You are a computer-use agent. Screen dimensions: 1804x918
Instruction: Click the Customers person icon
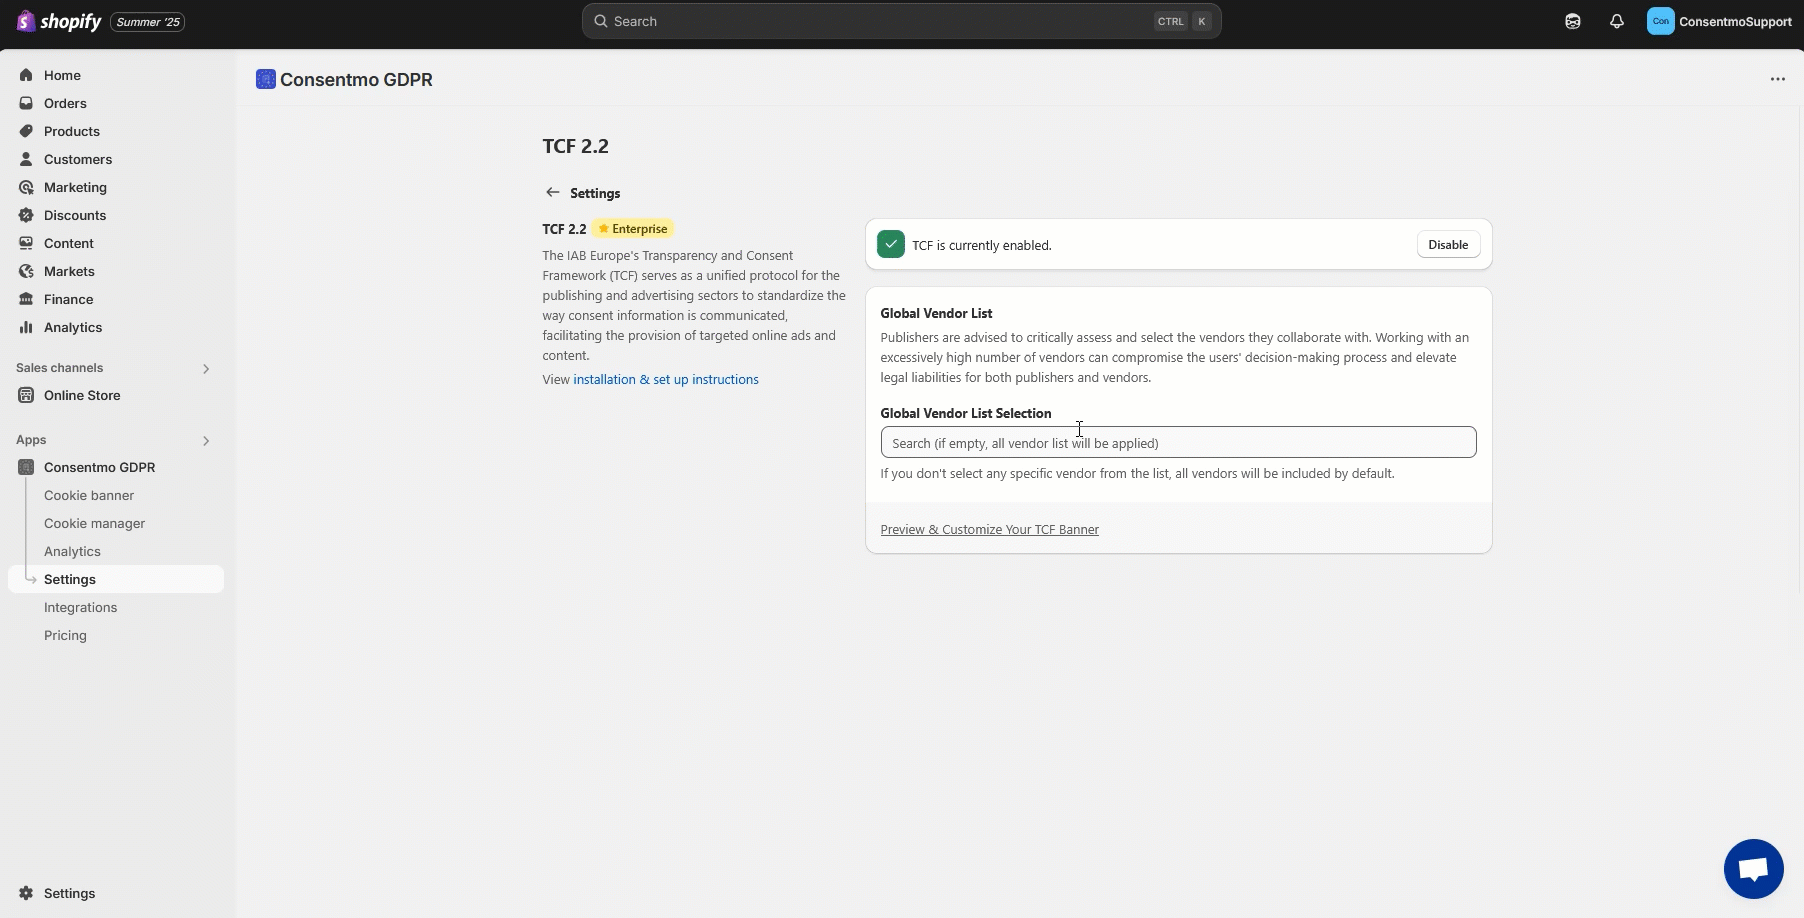tap(26, 159)
